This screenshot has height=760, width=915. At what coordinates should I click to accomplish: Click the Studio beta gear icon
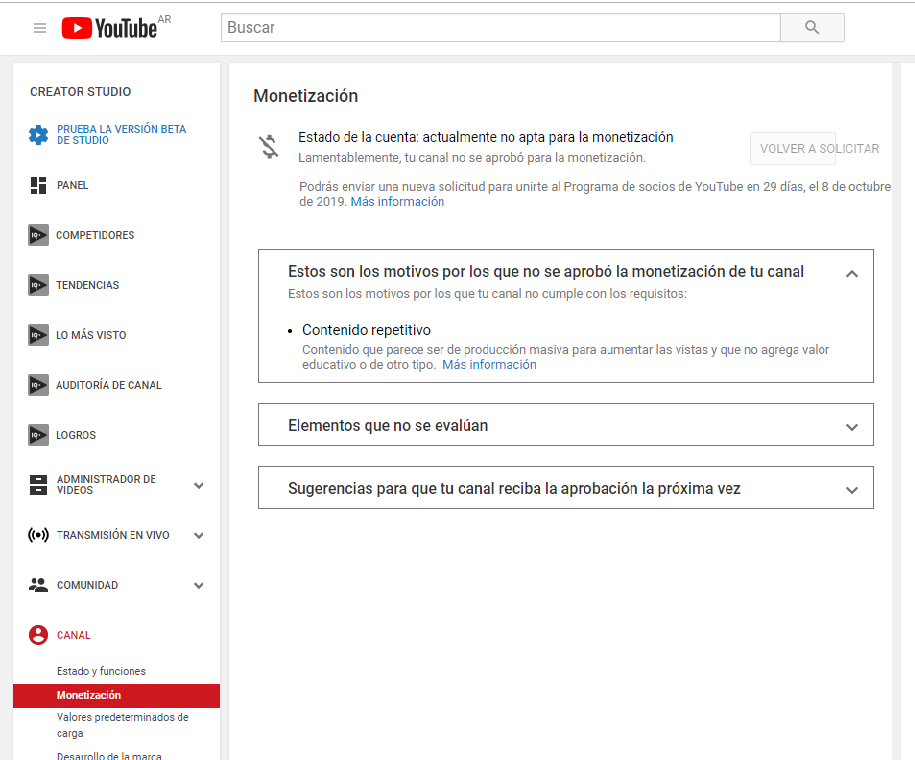click(x=39, y=135)
